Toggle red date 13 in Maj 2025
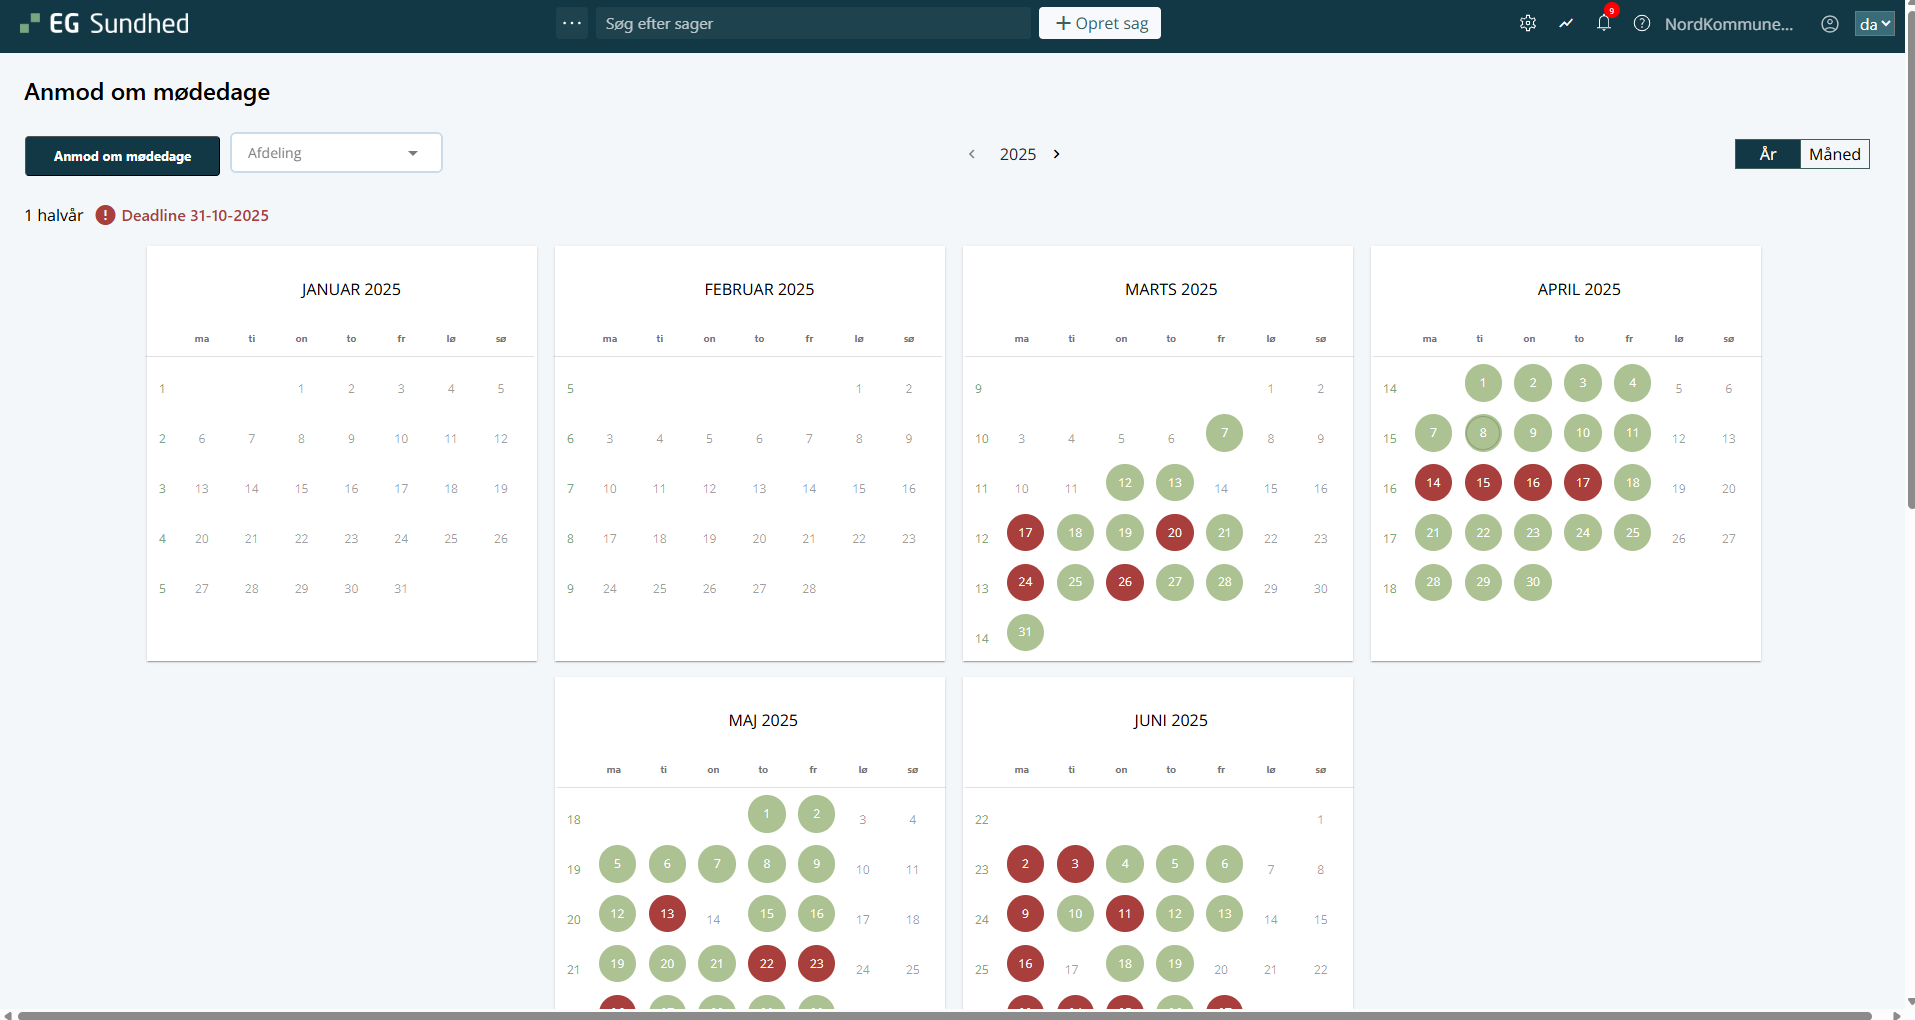The height and width of the screenshot is (1020, 1915). pos(667,914)
